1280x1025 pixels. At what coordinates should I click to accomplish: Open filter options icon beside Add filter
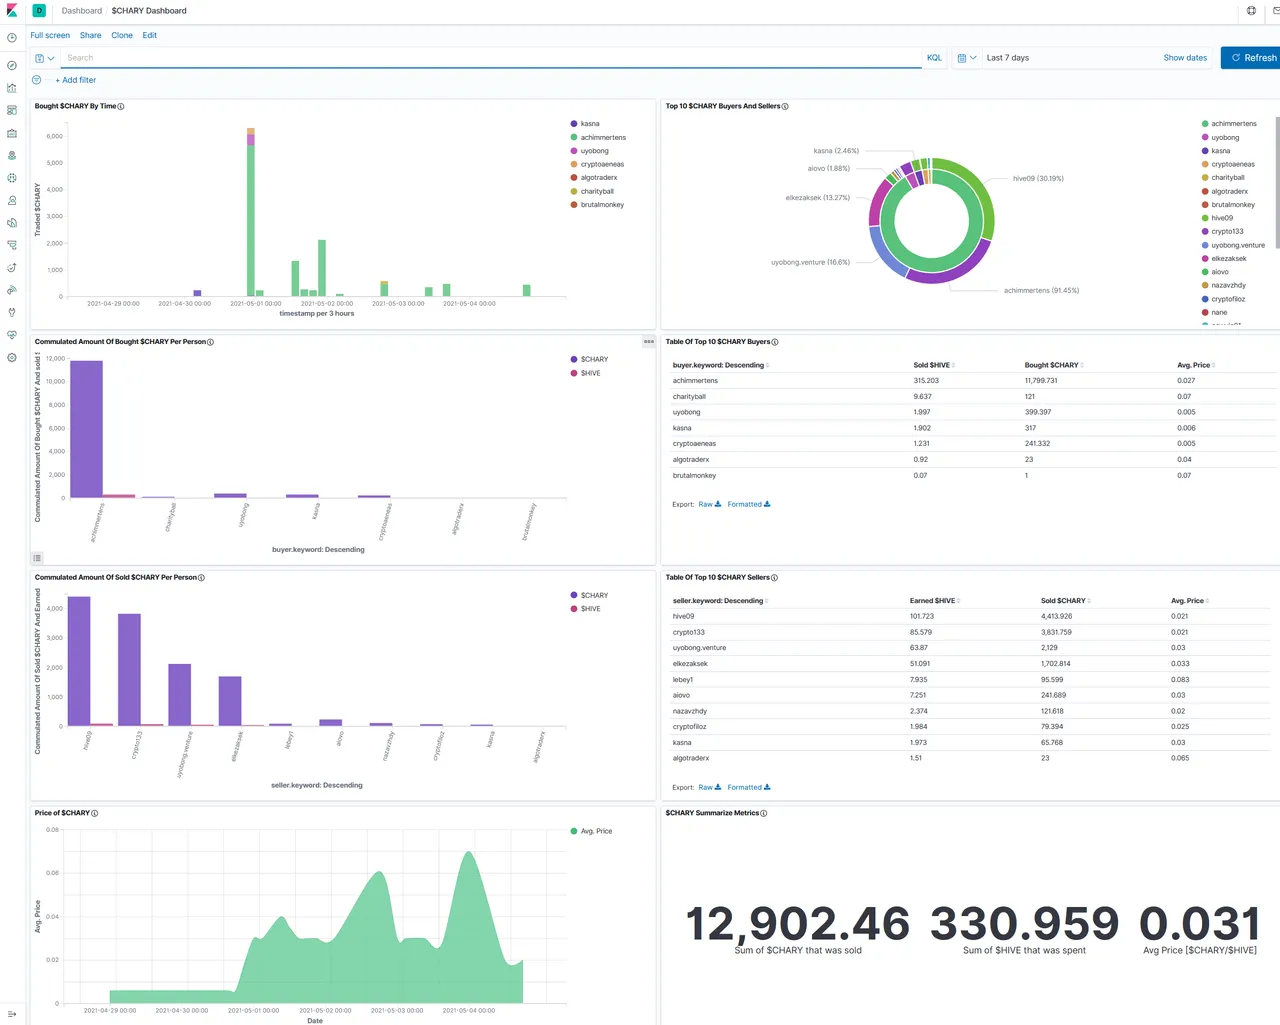[x=37, y=80]
